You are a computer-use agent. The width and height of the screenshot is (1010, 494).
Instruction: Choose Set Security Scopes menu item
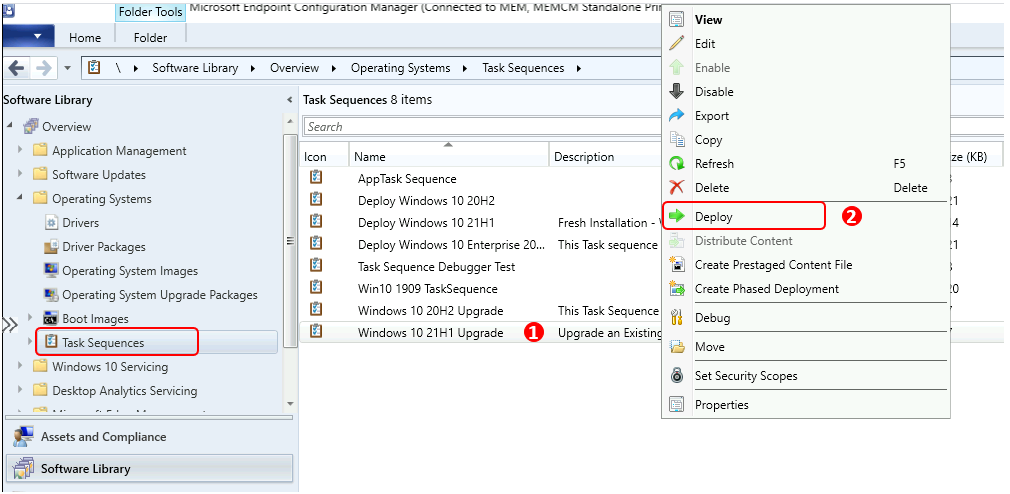pyautogui.click(x=805, y=375)
